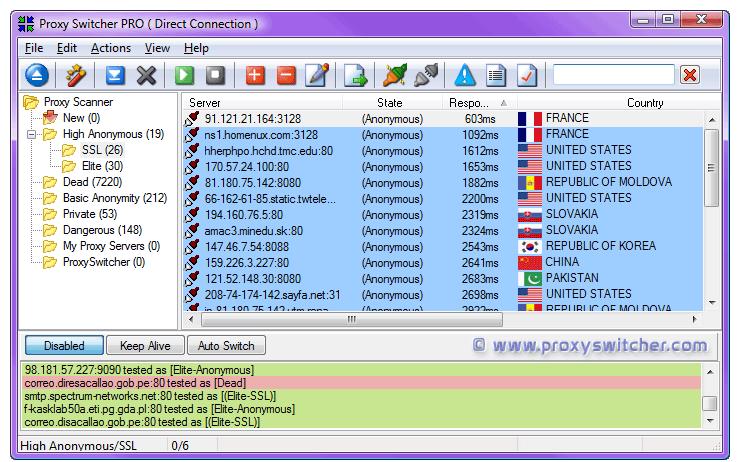Open the Edit menu
The image size is (740, 462).
[67, 48]
